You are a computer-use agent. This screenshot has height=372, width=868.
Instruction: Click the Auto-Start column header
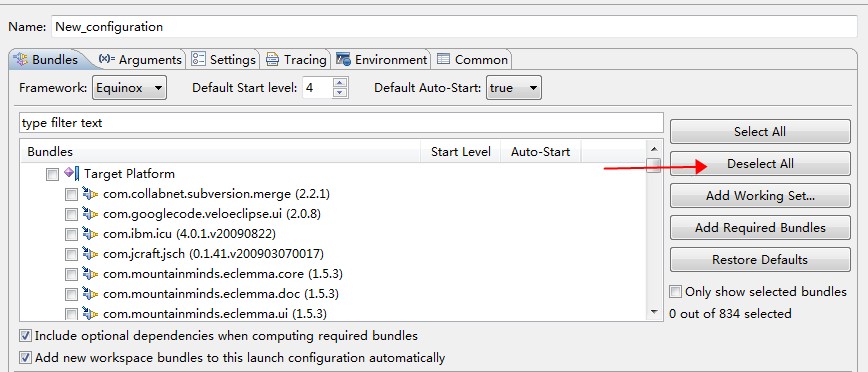tap(540, 152)
